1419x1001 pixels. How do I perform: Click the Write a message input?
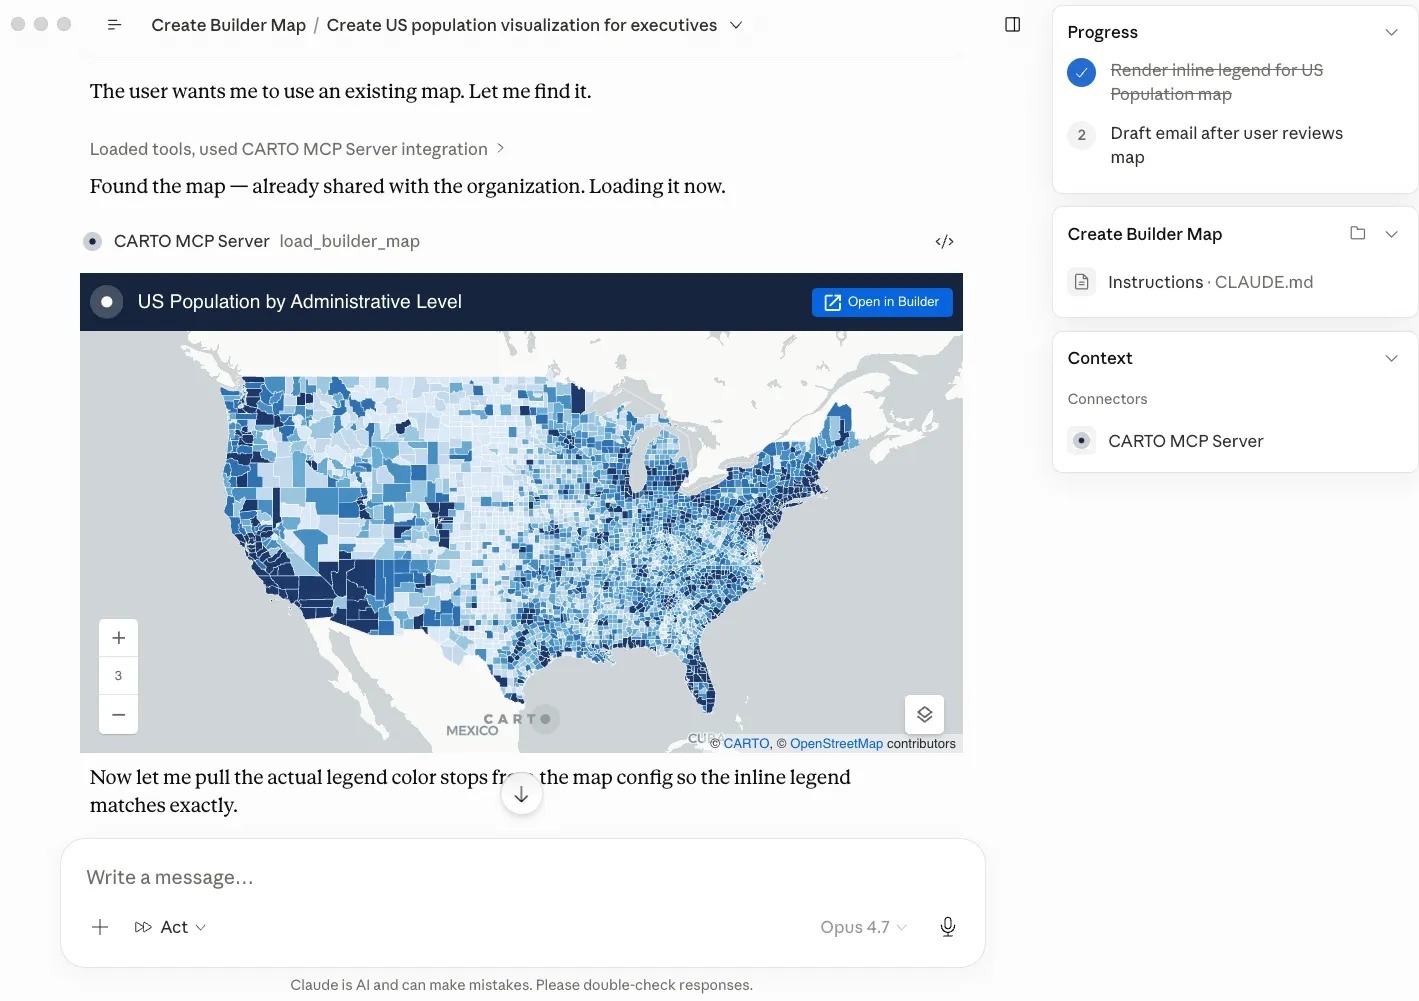(x=522, y=878)
